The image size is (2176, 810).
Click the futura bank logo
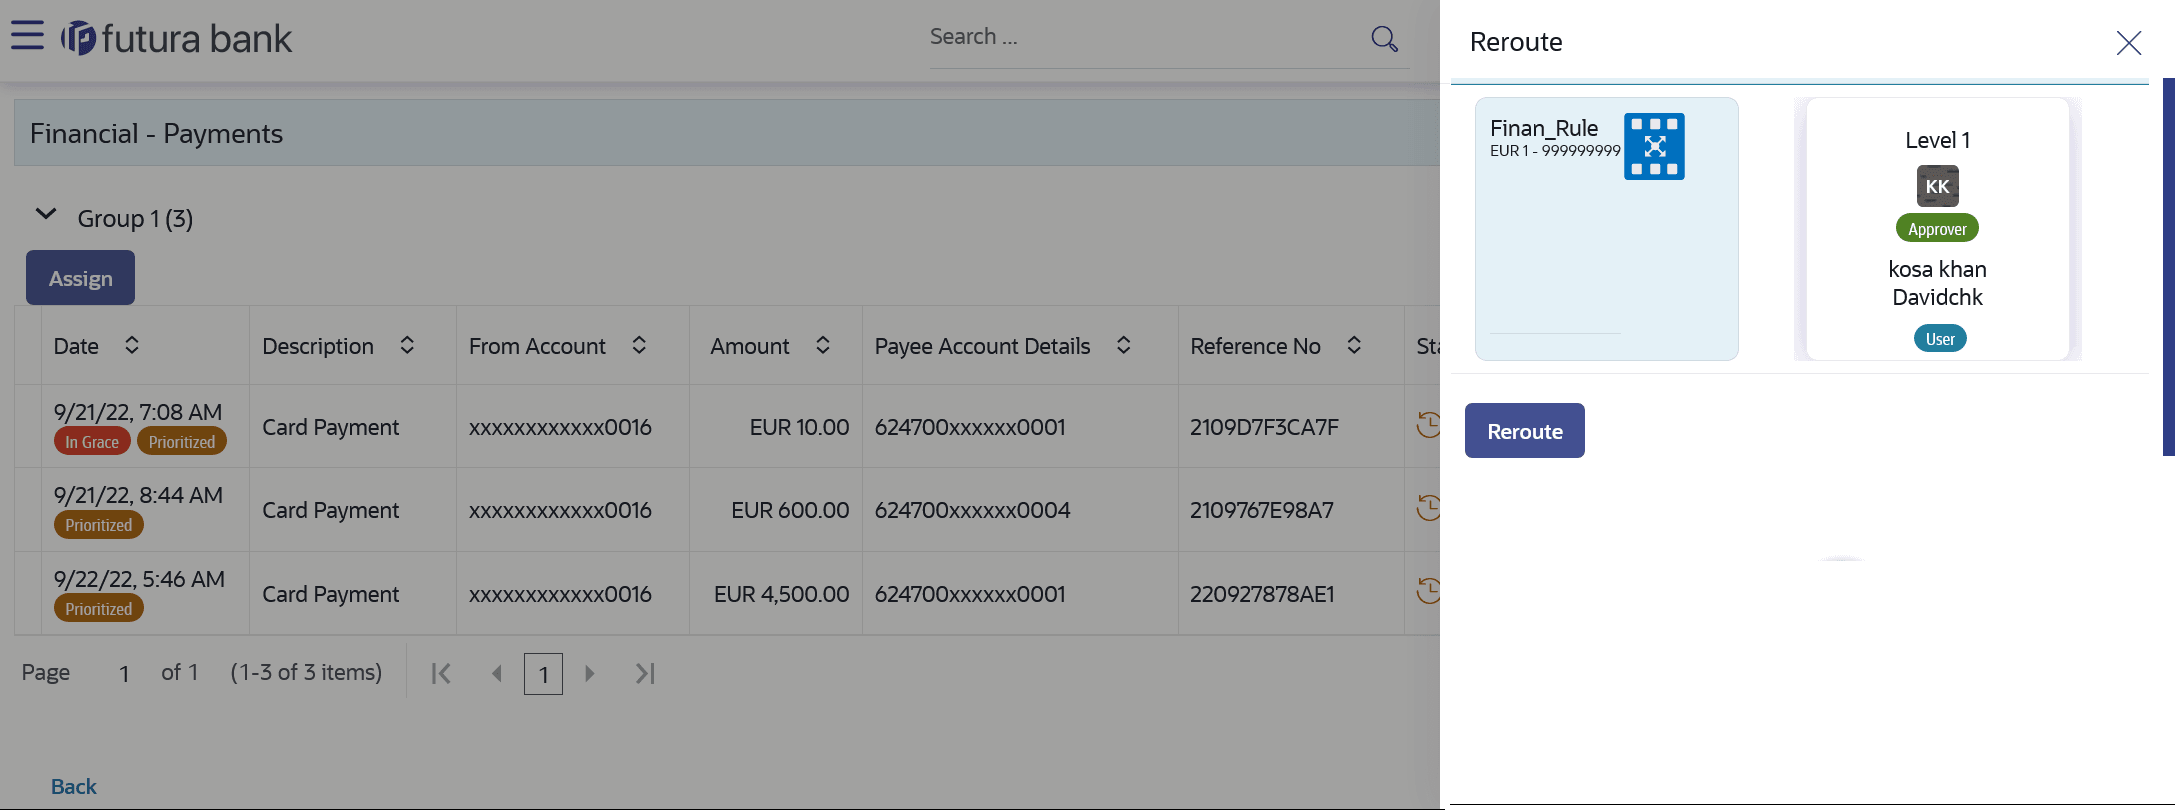(176, 39)
